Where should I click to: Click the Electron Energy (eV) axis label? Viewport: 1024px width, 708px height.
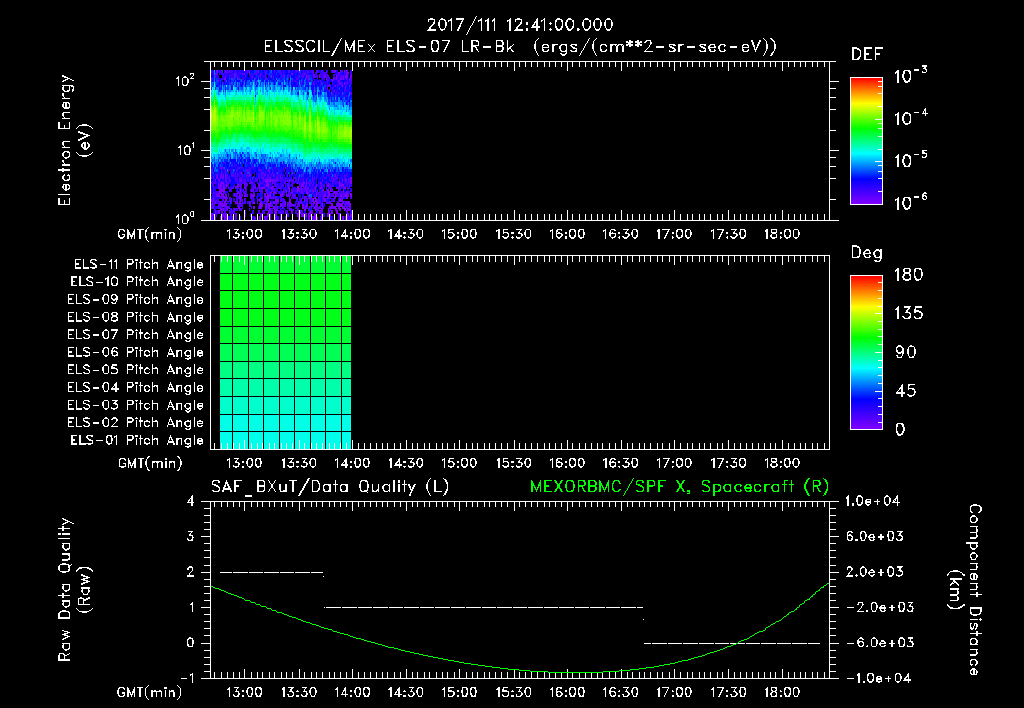(74, 140)
